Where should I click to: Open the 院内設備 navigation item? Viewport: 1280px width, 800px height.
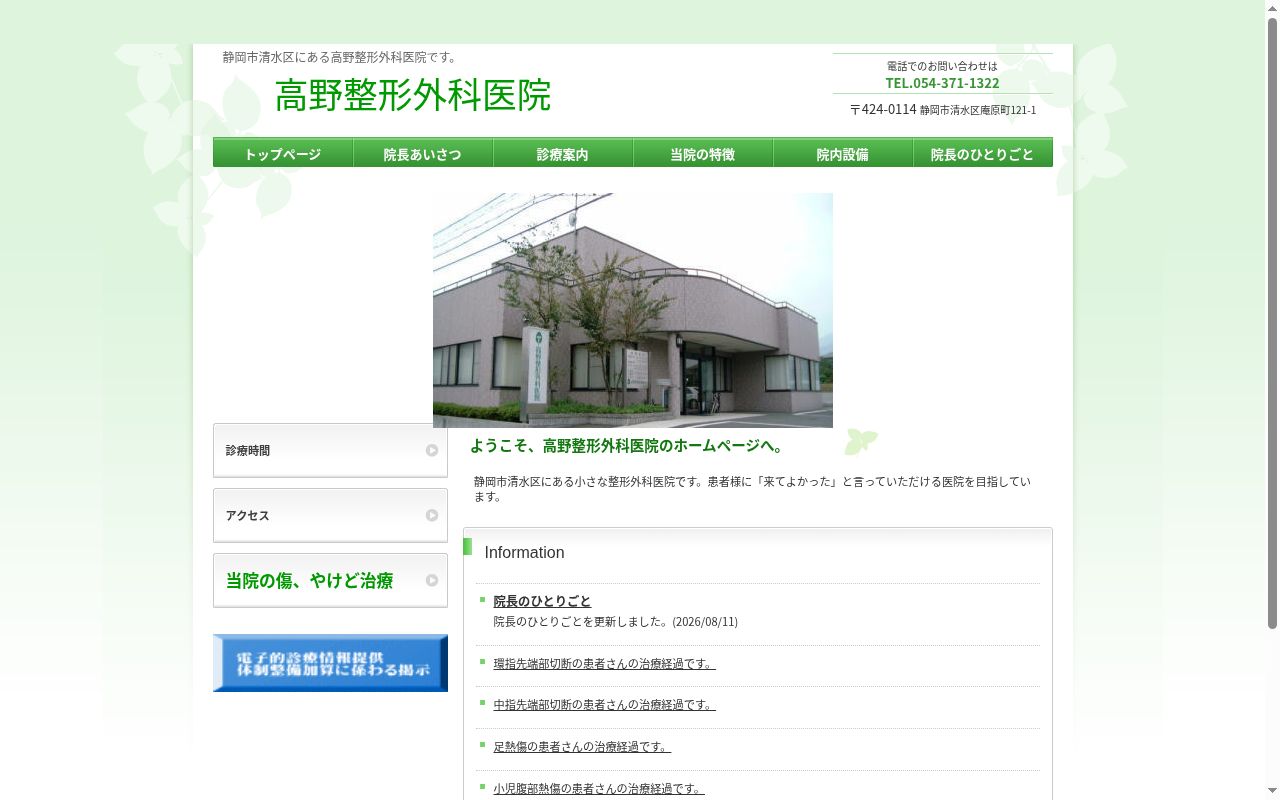tap(843, 153)
